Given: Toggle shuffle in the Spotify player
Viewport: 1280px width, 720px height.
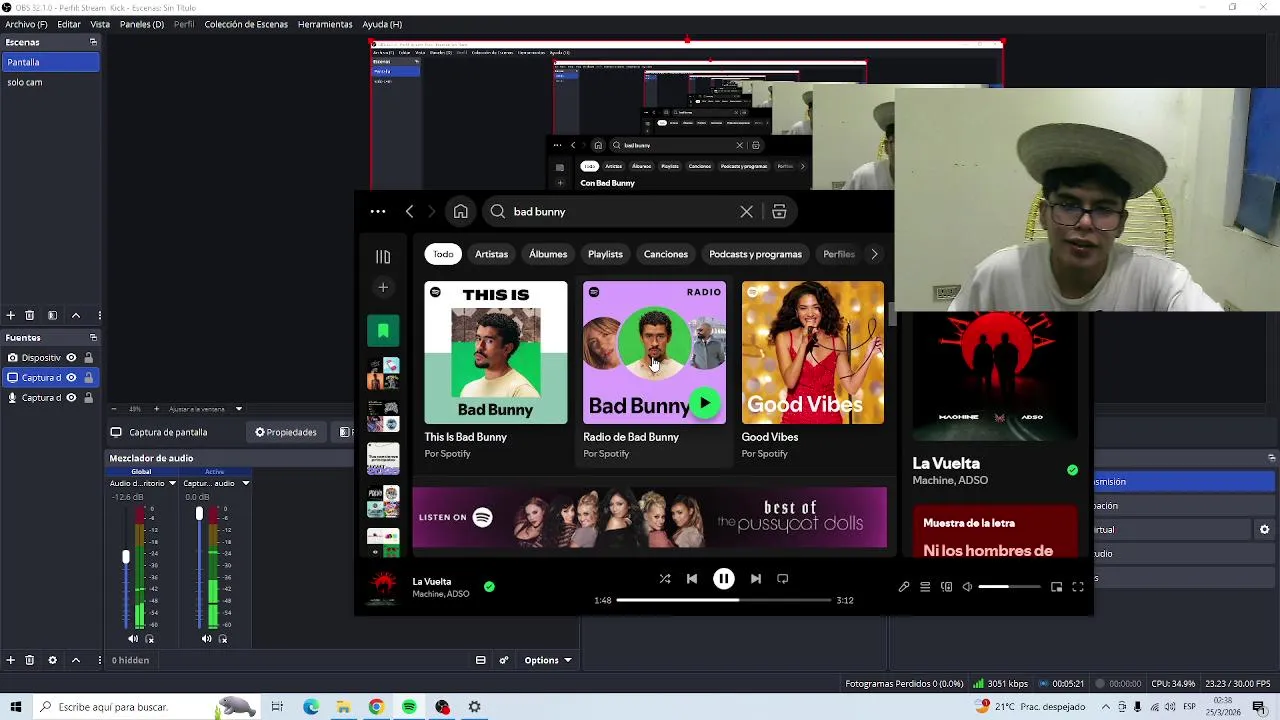Looking at the screenshot, I should point(665,579).
